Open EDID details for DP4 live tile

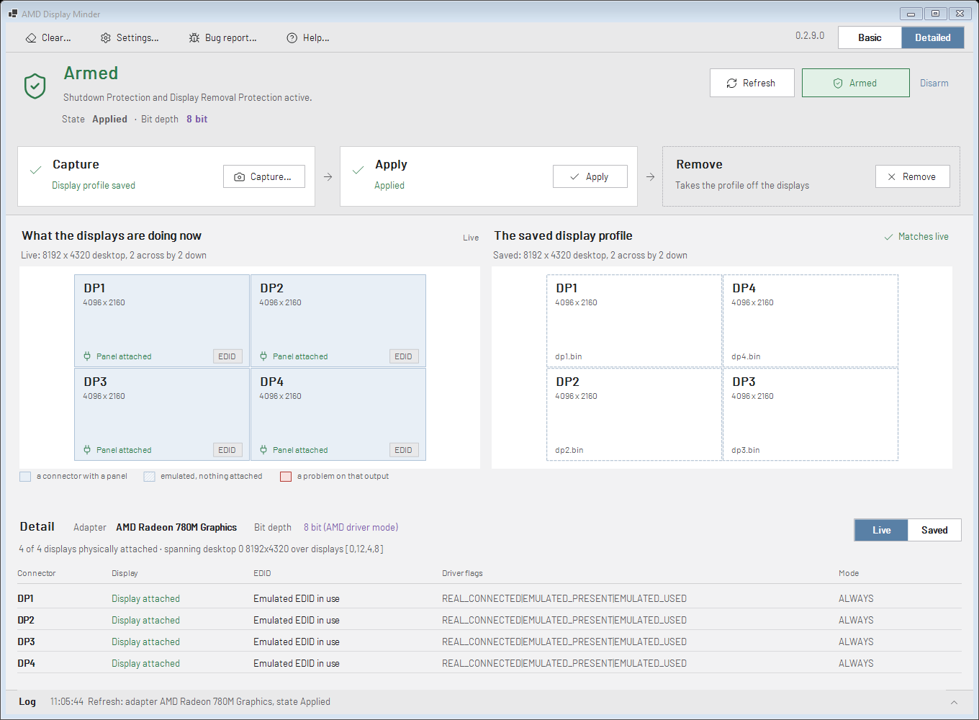pos(403,450)
